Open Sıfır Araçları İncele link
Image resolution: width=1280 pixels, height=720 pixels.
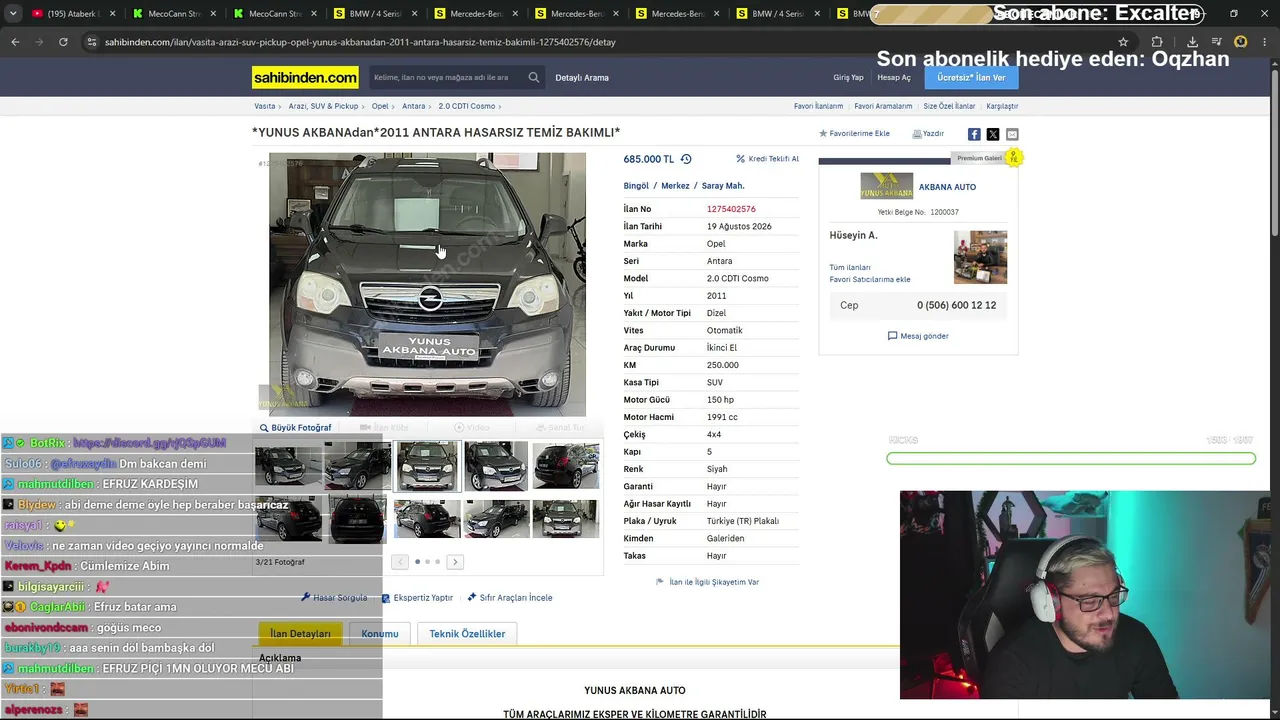pyautogui.click(x=510, y=598)
